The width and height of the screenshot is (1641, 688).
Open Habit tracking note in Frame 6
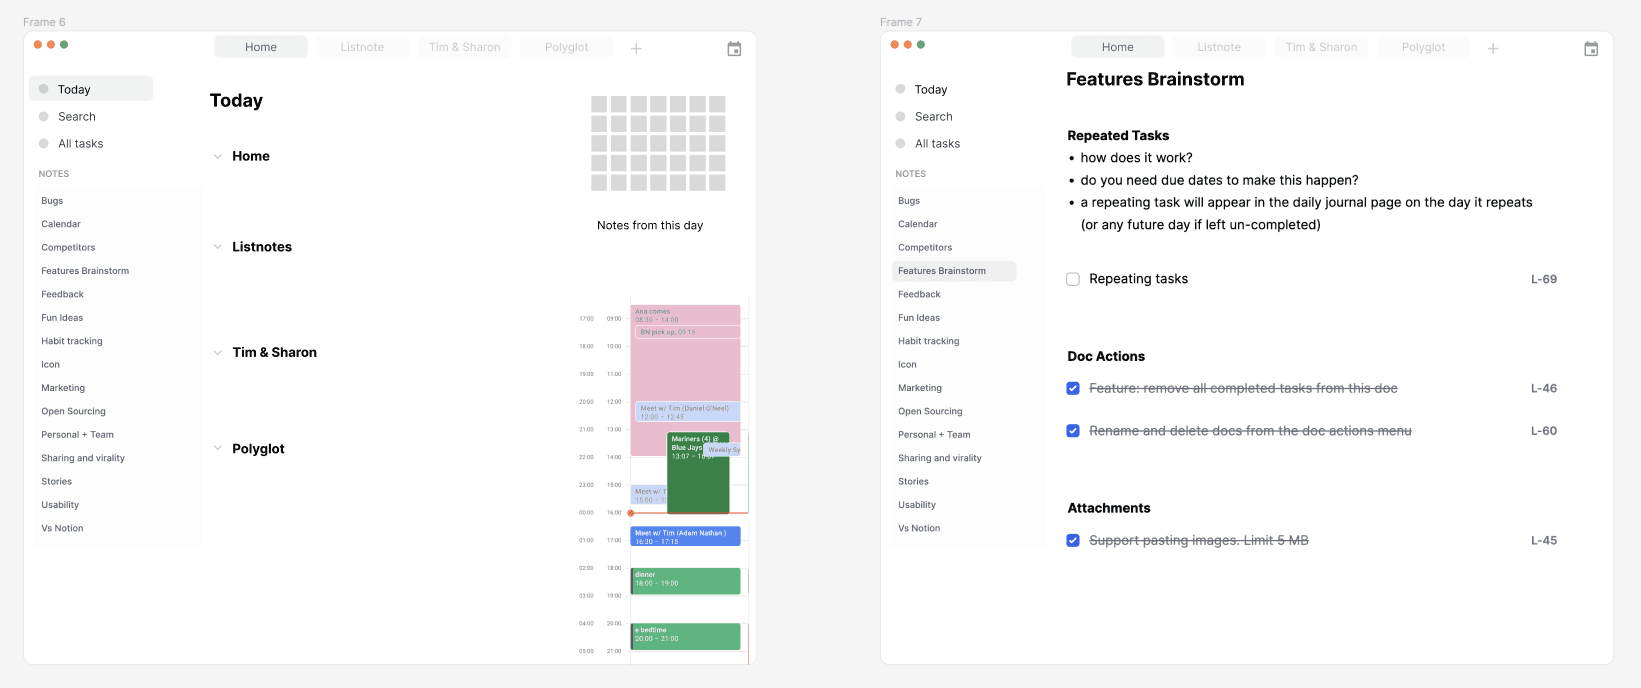coord(72,341)
